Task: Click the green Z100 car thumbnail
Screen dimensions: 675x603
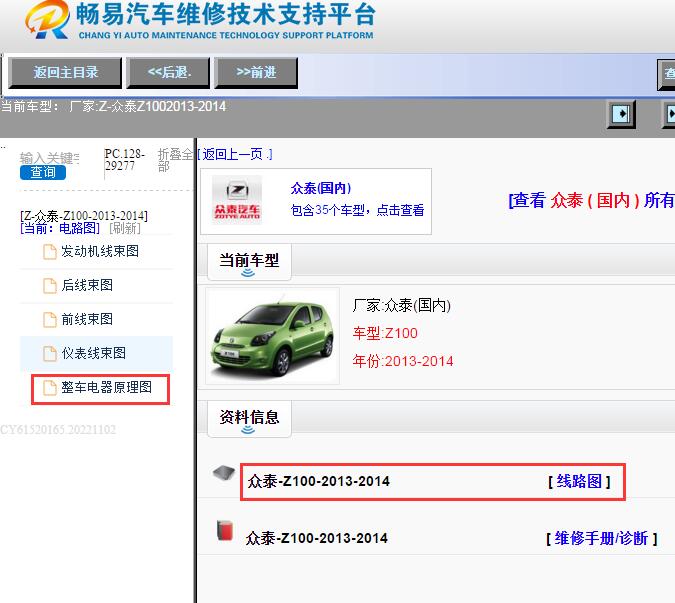Action: 272,336
